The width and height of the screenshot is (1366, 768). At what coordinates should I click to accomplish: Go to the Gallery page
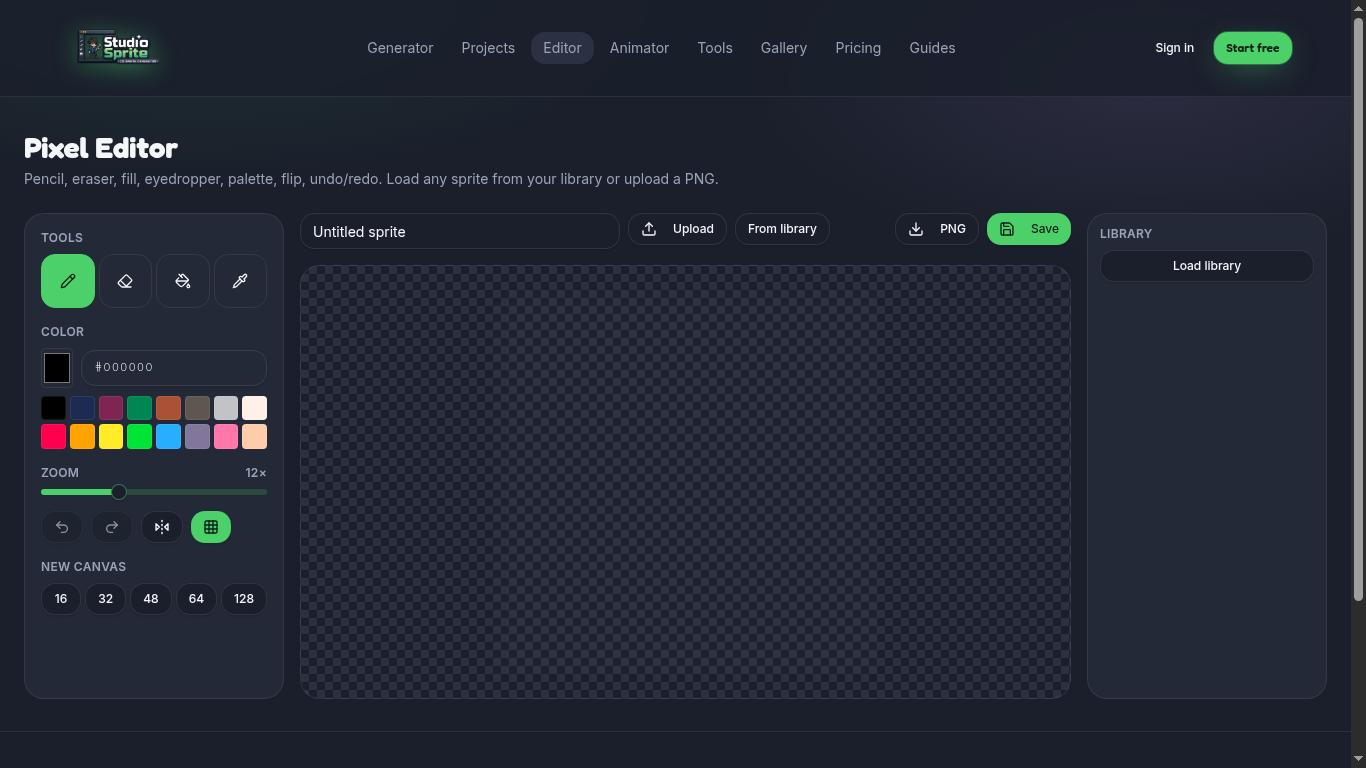783,48
